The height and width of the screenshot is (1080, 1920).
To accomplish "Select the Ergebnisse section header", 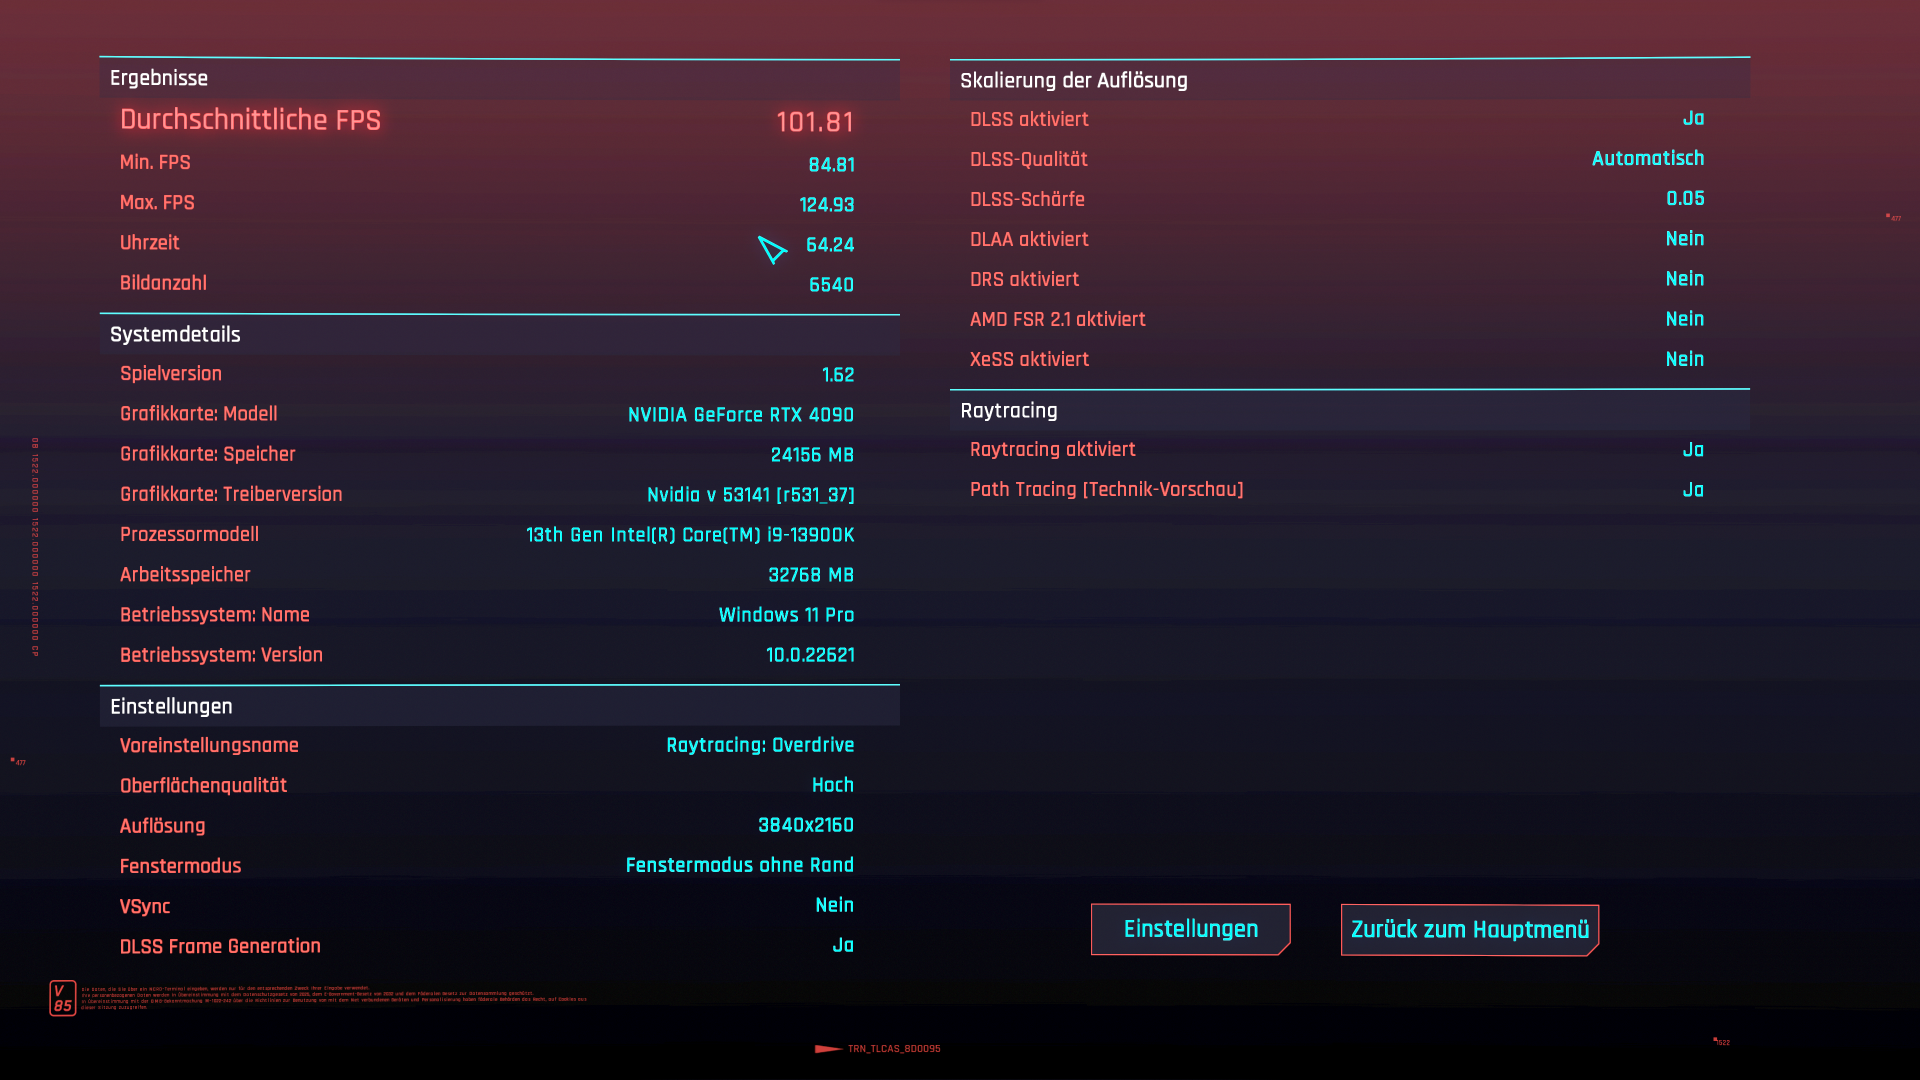I will (x=159, y=78).
